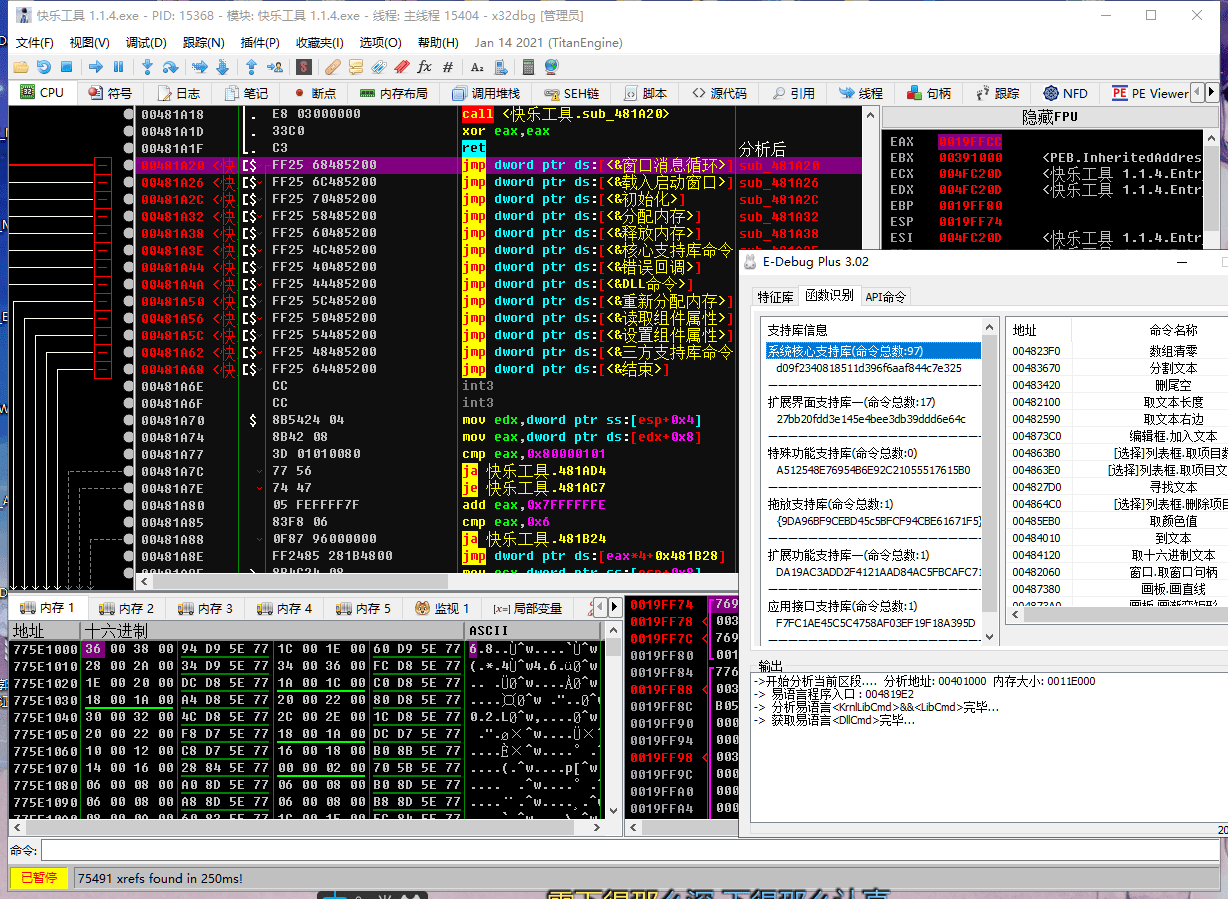Switch to the 符号 tab
Image resolution: width=1228 pixels, height=899 pixels.
[110, 93]
